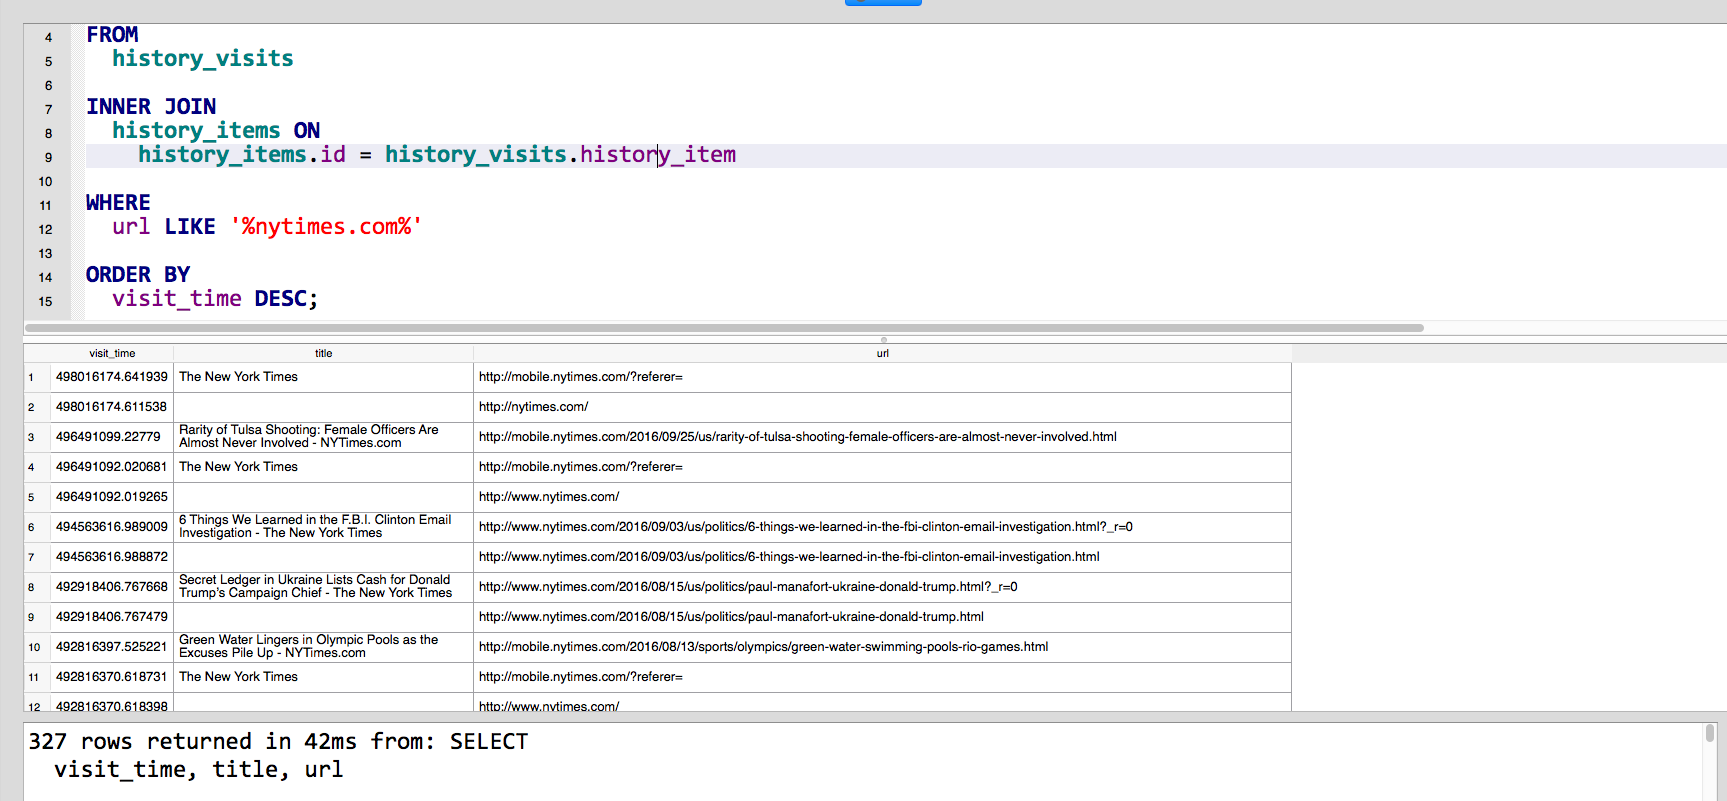Click history_visits on line 5
Viewport: 1727px width, 801px height.
pyautogui.click(x=203, y=59)
